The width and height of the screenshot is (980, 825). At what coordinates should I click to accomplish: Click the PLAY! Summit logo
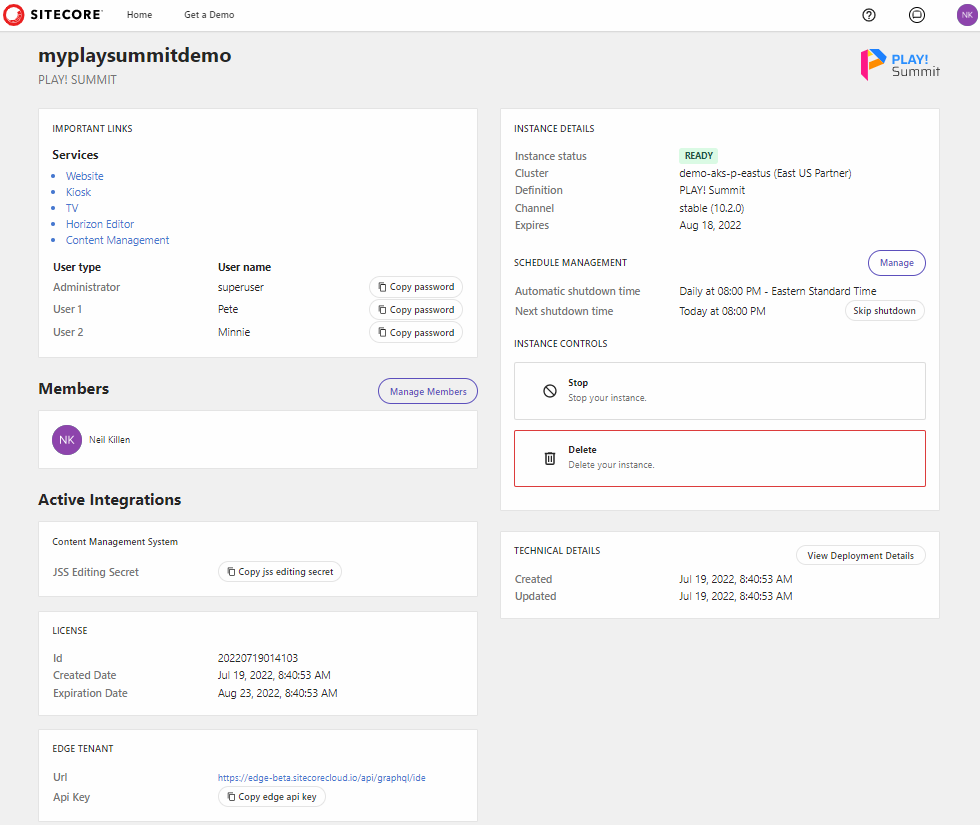898,63
